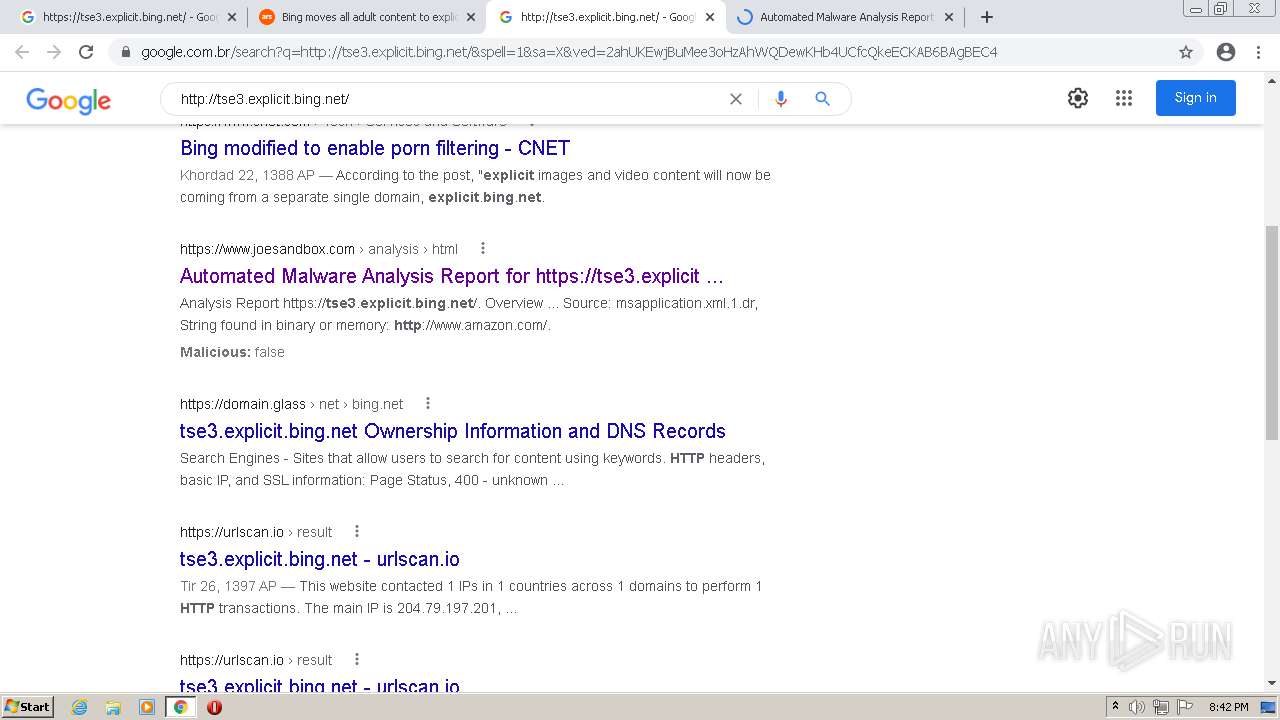Image resolution: width=1280 pixels, height=720 pixels.
Task: Open the Google logo home link
Action: point(68,100)
